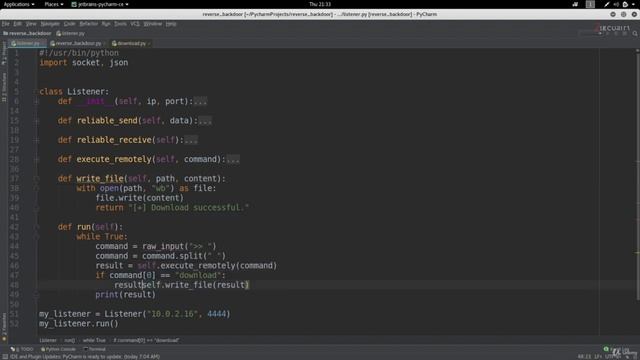Click the power menu icon in system tray
Image resolution: width=640 pixels, height=360 pixels.
pos(625,4)
